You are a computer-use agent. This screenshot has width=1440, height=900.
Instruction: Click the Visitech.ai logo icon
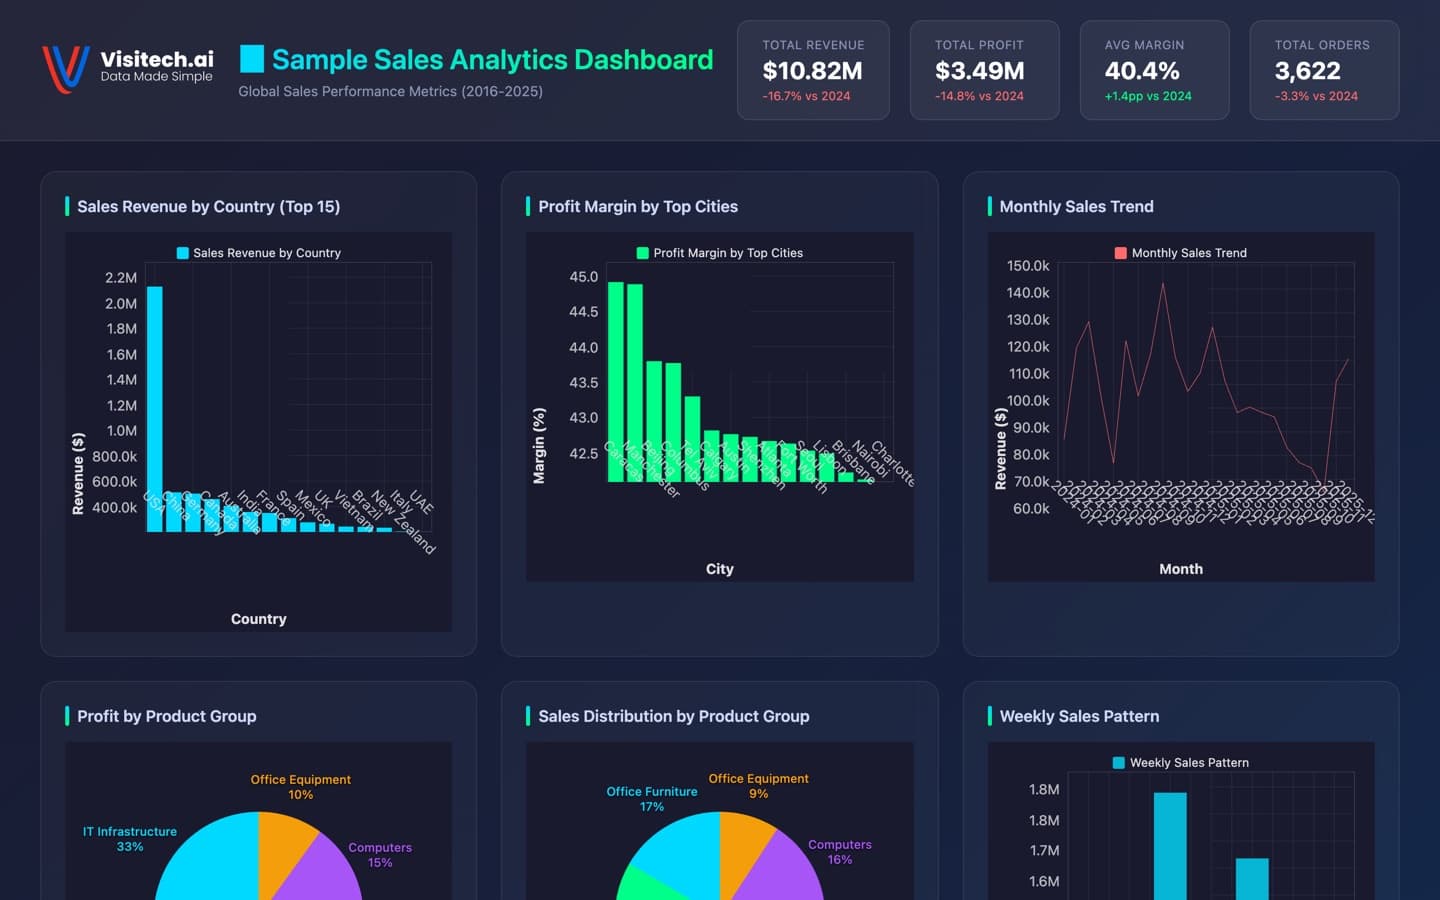(66, 69)
